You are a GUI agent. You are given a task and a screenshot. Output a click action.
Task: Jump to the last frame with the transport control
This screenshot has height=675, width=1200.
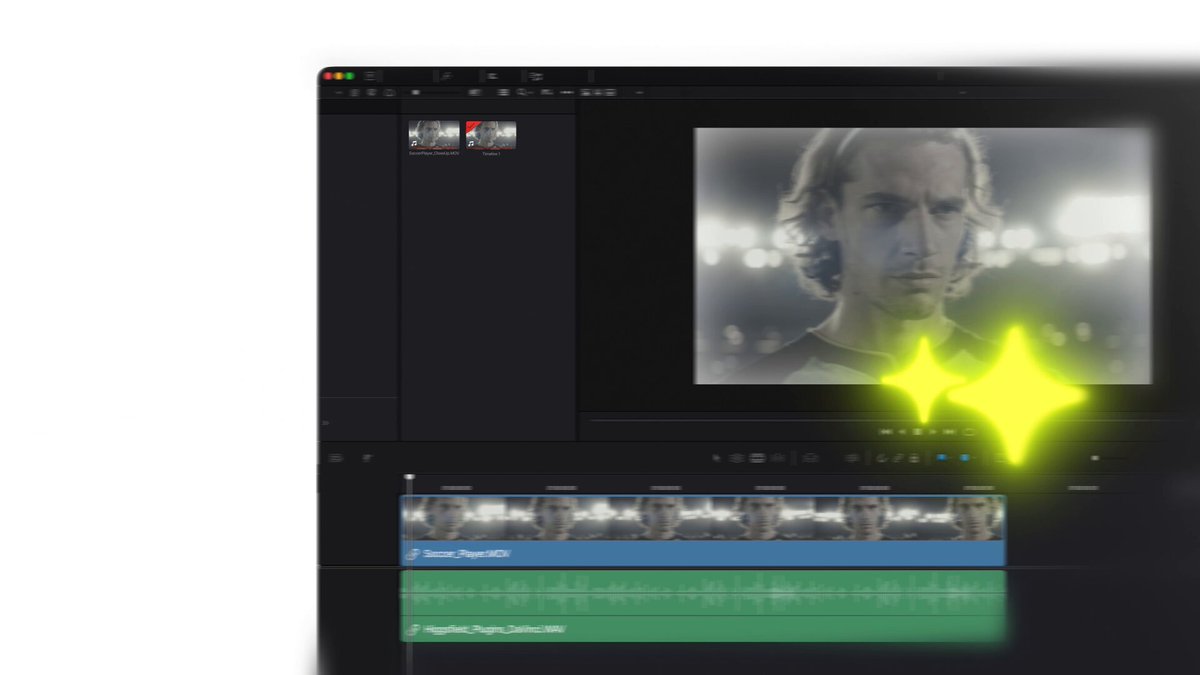[x=949, y=432]
